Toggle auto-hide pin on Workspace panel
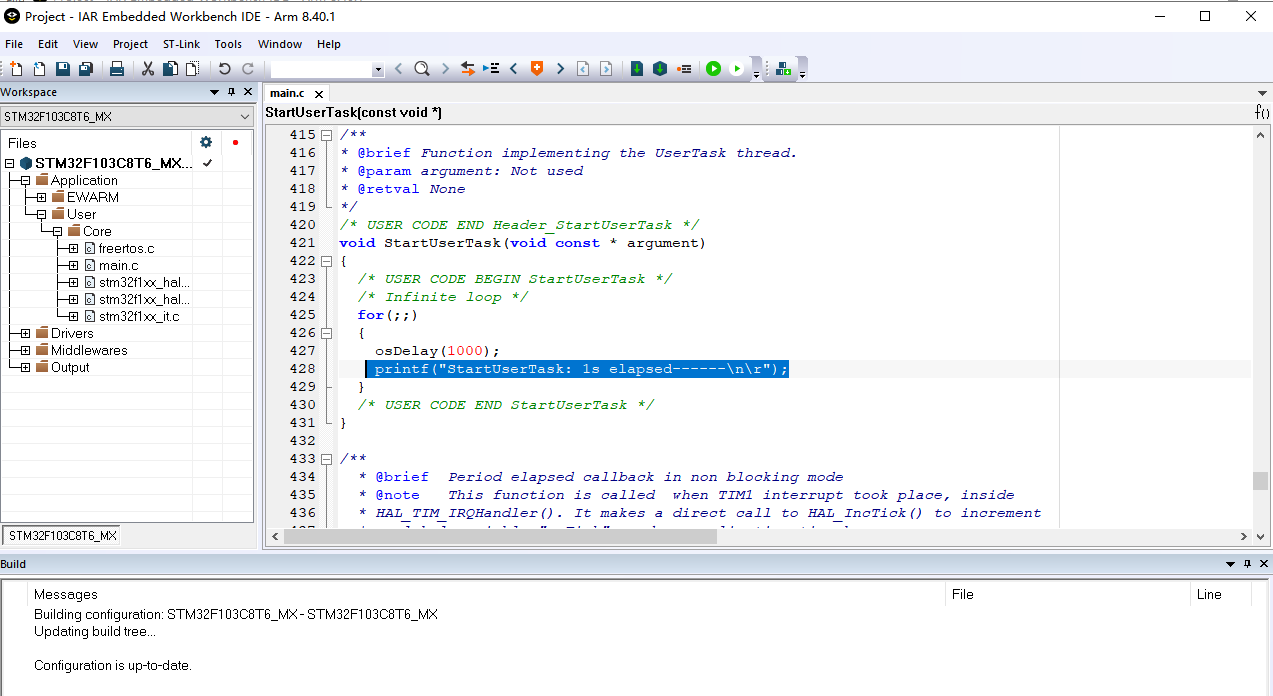The image size is (1273, 696). pyautogui.click(x=231, y=92)
